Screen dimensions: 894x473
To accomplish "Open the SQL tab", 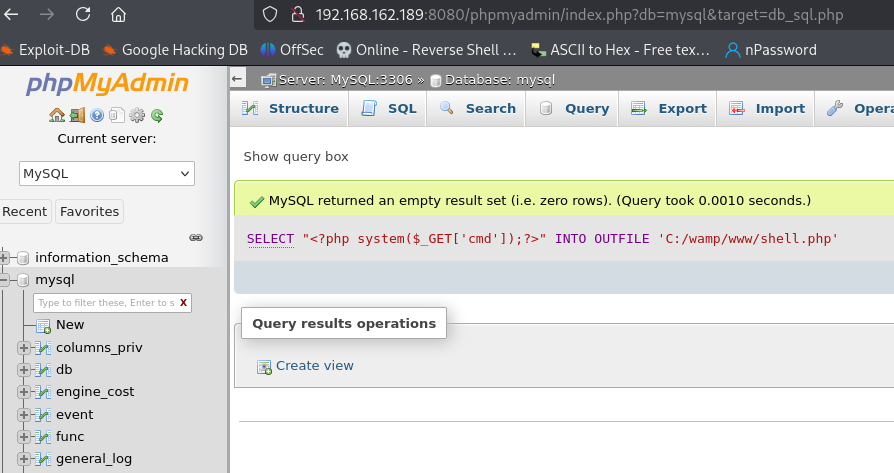I will pos(388,108).
